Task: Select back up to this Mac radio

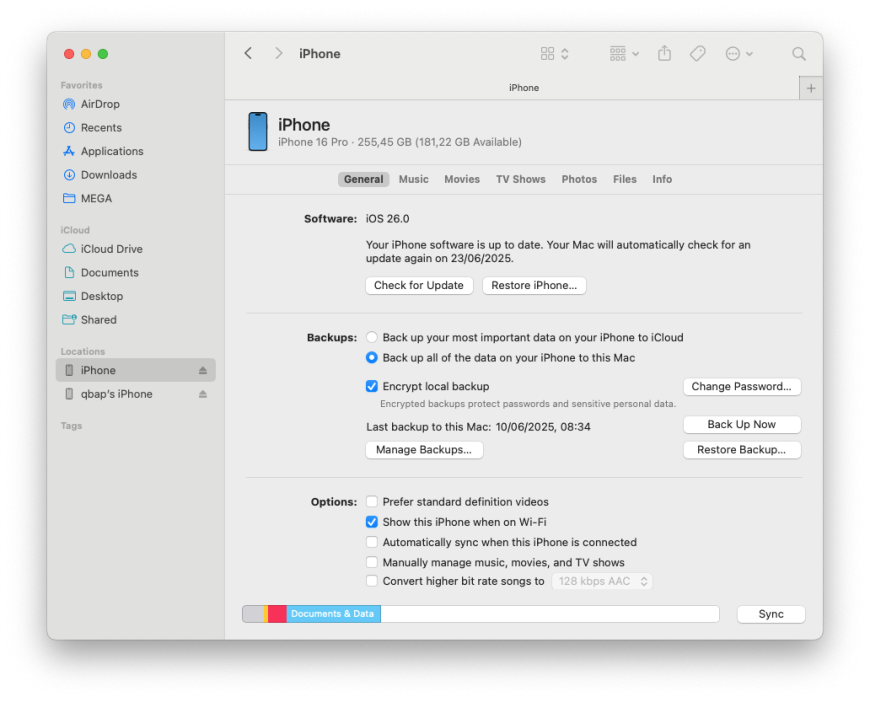Action: click(x=372, y=358)
